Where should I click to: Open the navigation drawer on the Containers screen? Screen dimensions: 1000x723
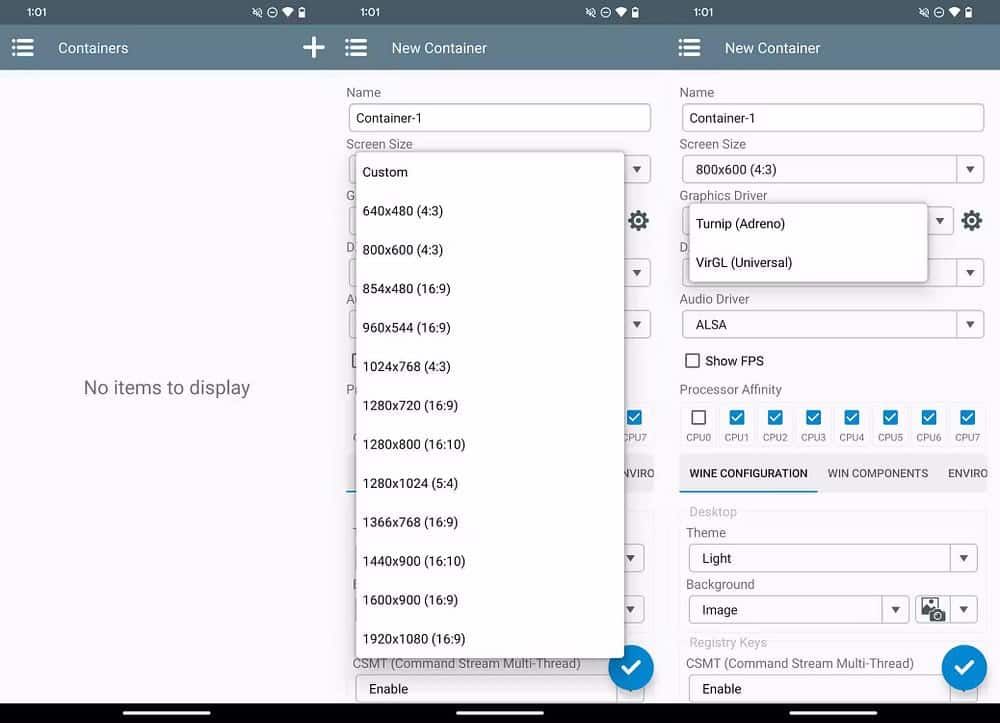tap(22, 47)
